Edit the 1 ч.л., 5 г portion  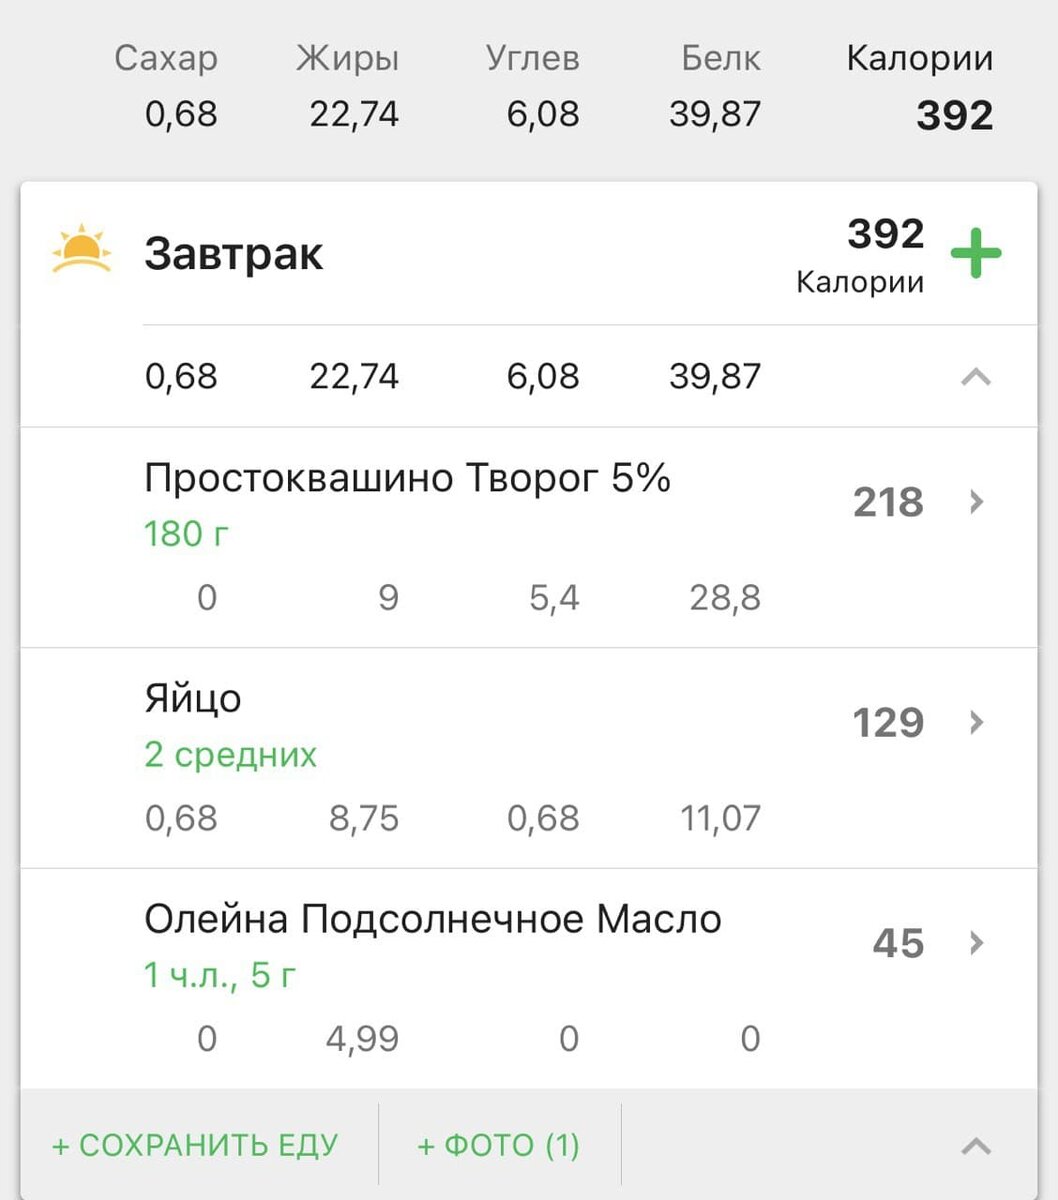tap(220, 974)
